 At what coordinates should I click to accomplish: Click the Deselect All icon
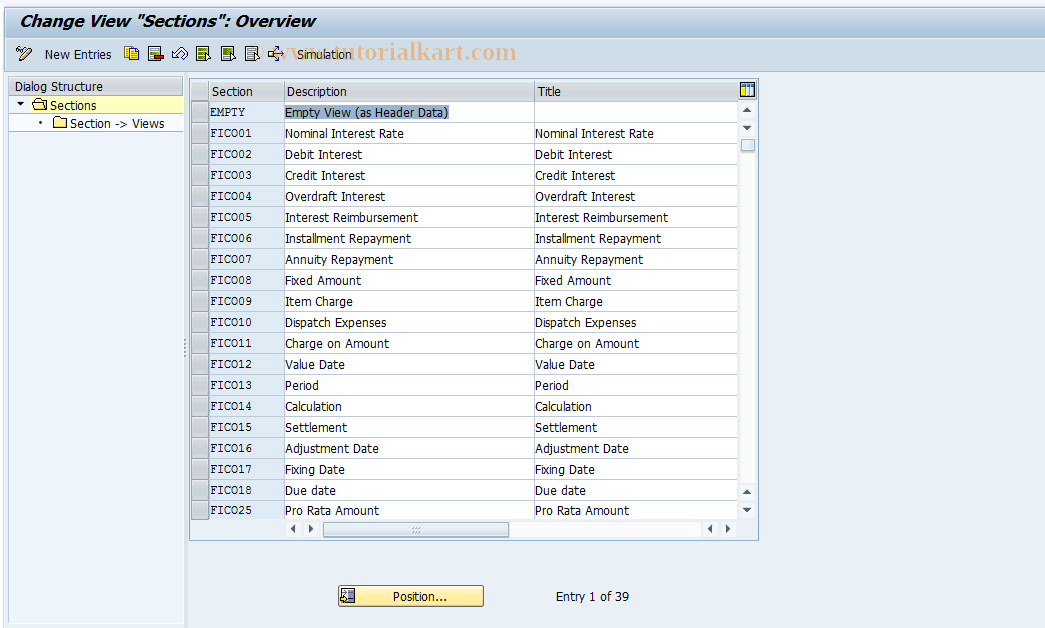point(252,54)
